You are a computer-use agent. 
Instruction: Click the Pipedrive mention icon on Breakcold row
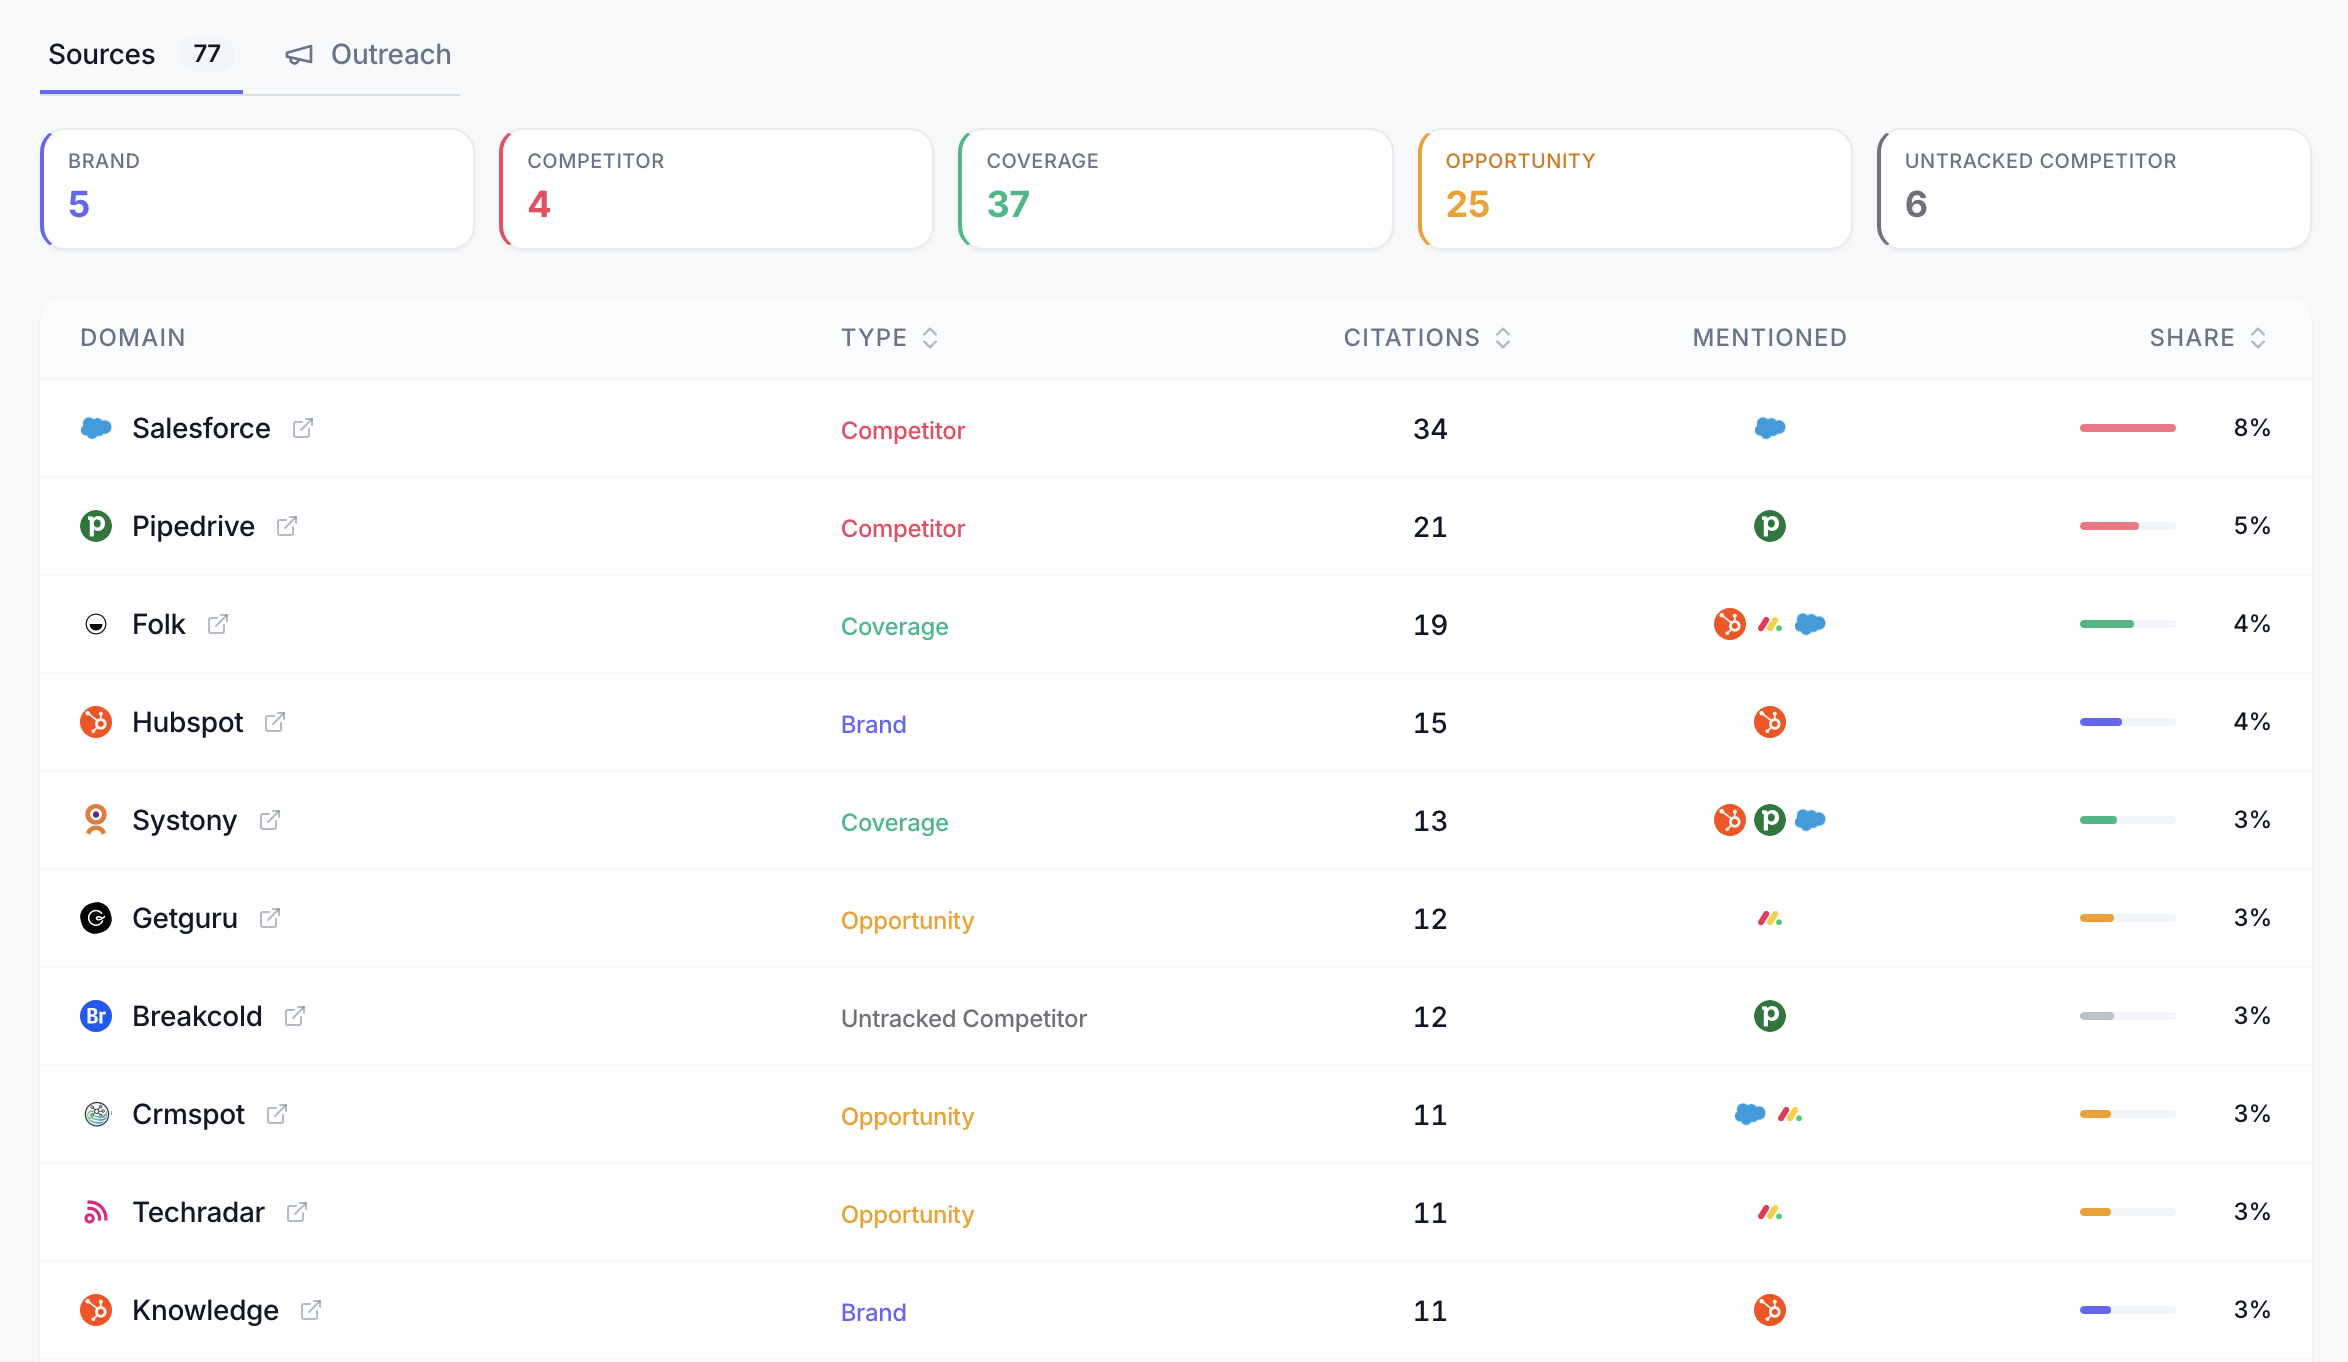click(x=1770, y=1016)
